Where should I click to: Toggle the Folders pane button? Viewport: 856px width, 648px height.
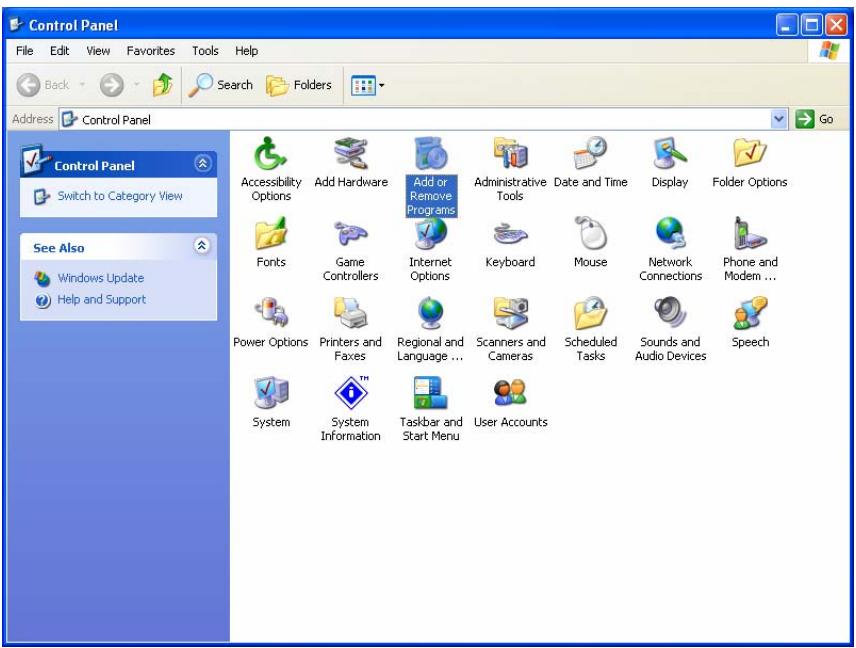click(299, 85)
